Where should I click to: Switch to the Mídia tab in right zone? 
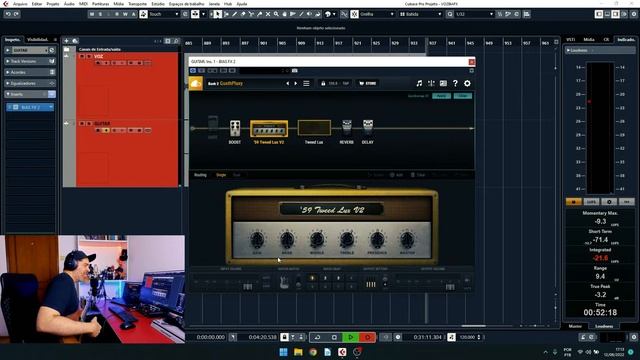click(589, 40)
